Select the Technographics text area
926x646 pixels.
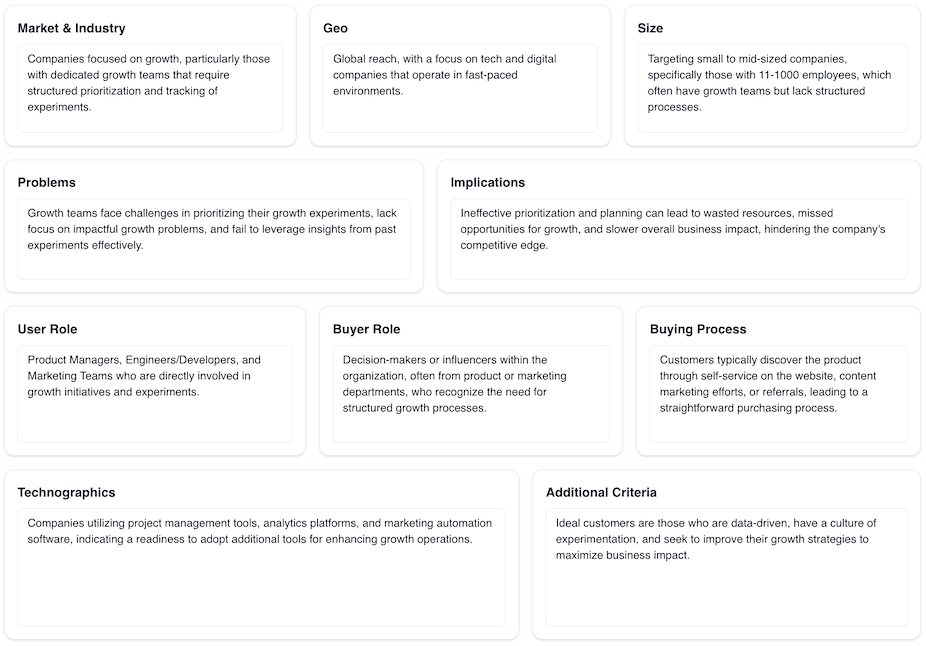[261, 567]
